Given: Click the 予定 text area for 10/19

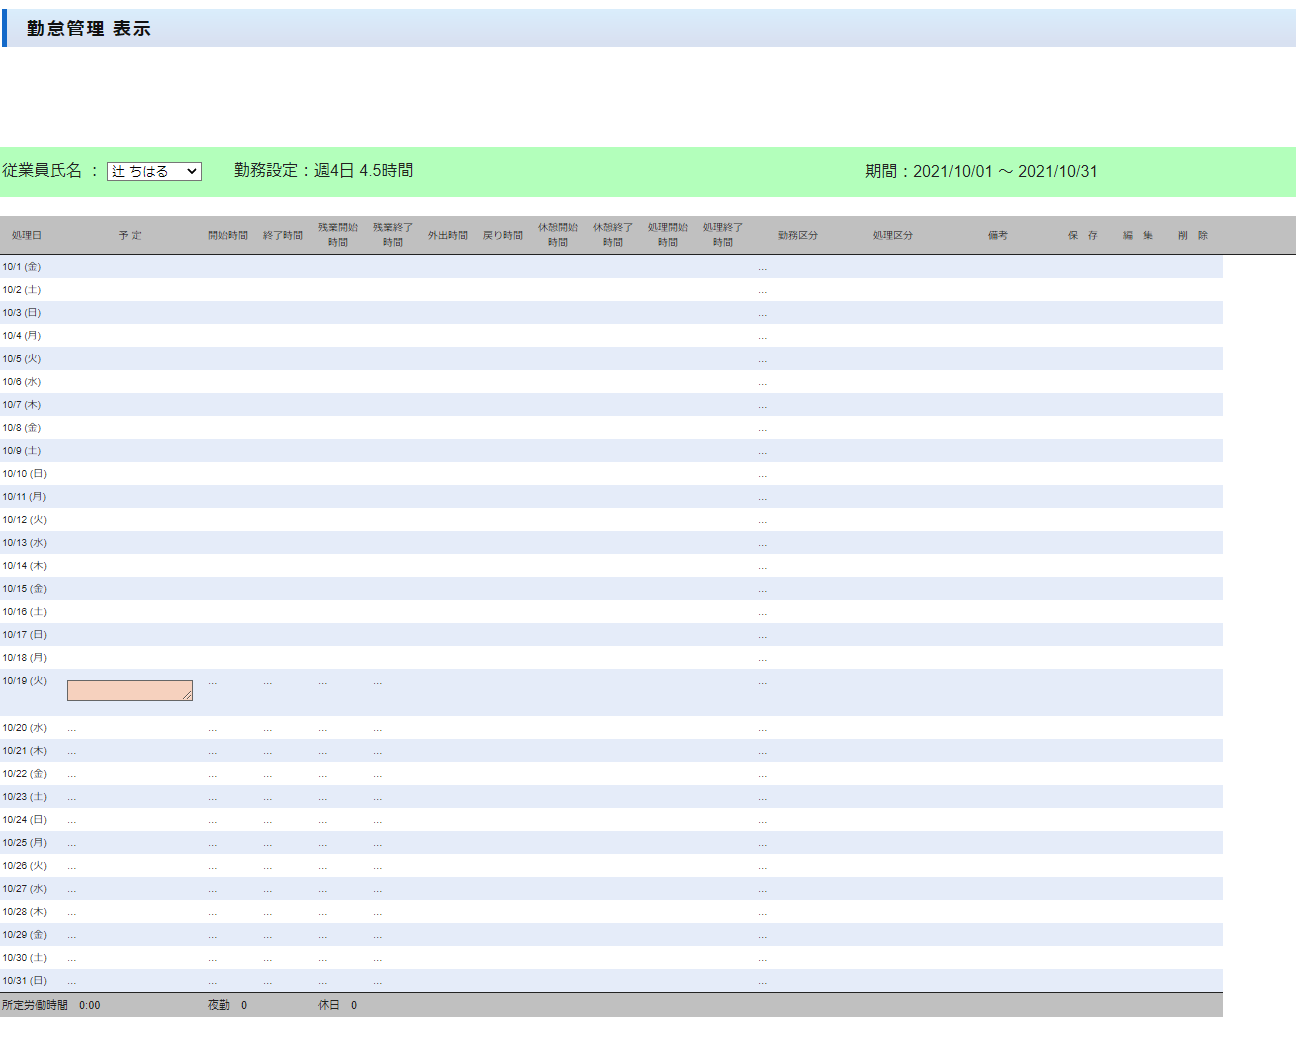Looking at the screenshot, I should 129,690.
